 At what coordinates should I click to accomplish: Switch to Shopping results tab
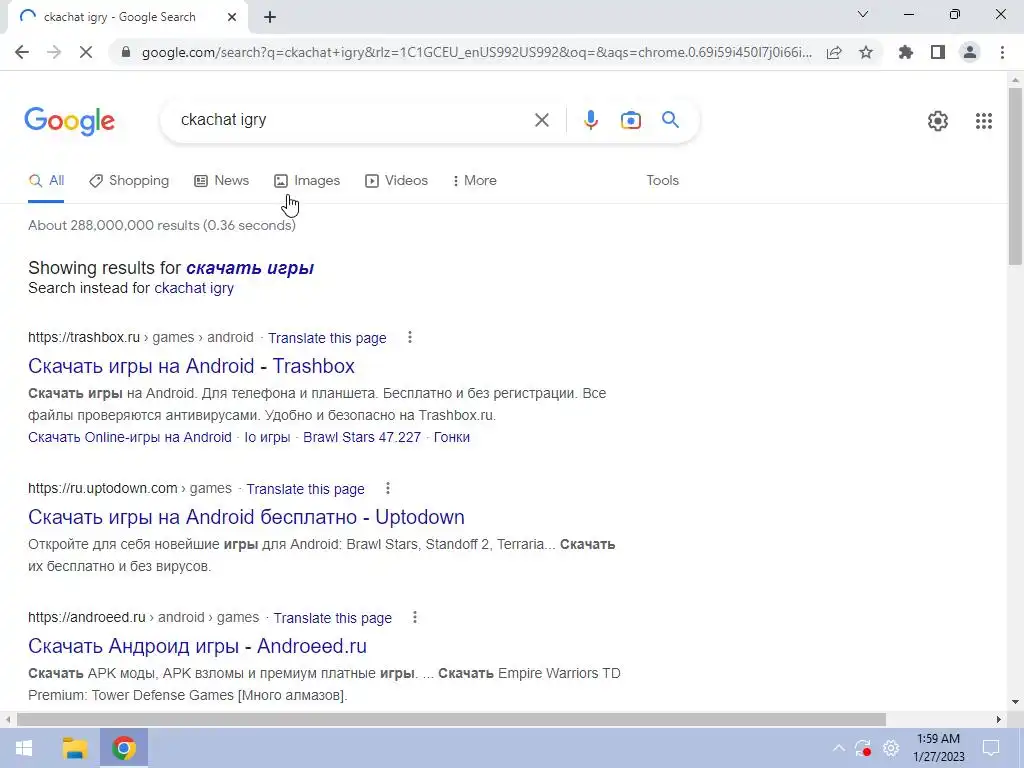tap(129, 181)
